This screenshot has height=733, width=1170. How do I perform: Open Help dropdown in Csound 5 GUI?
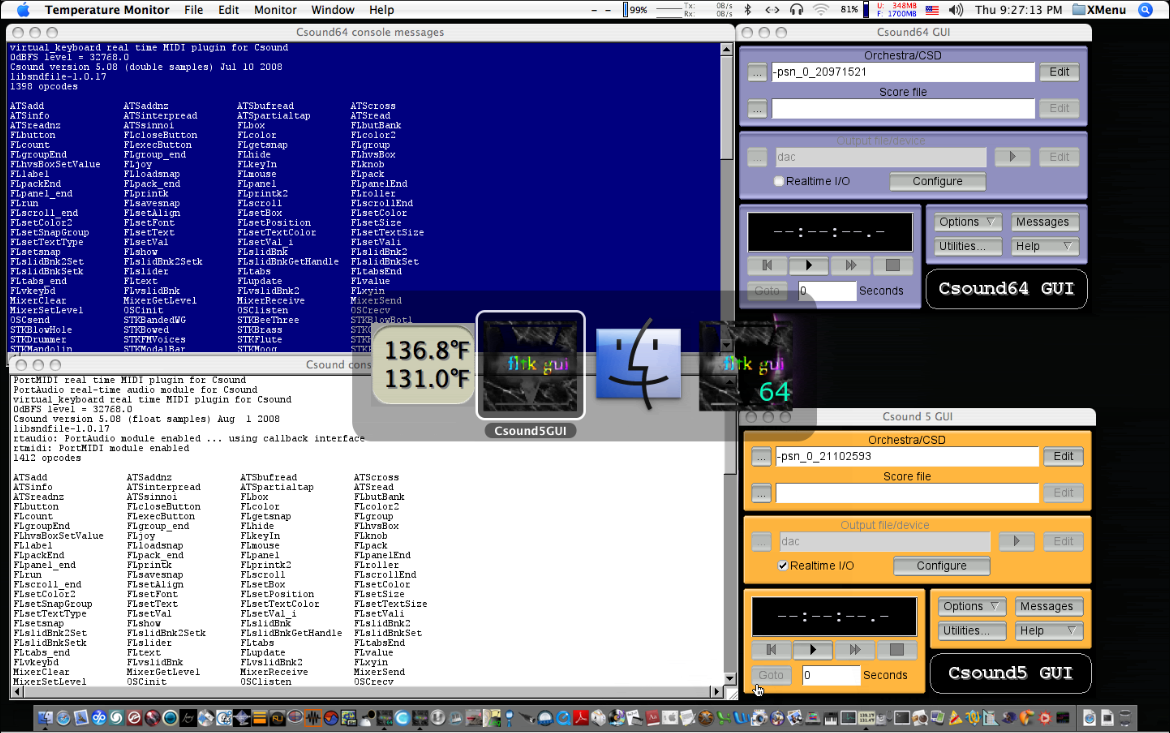coord(1049,631)
